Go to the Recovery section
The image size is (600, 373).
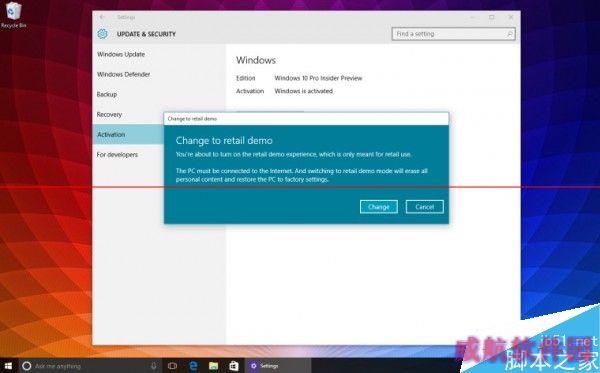(109, 114)
